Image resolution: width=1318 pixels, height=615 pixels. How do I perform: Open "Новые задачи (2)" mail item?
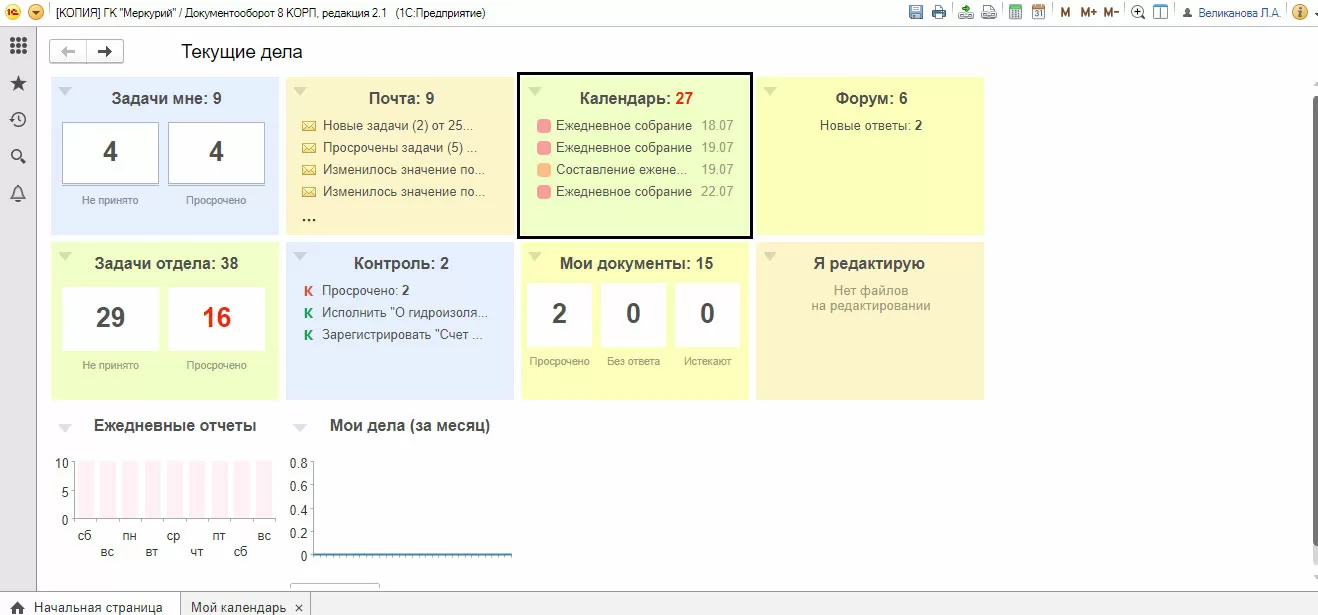pos(398,126)
